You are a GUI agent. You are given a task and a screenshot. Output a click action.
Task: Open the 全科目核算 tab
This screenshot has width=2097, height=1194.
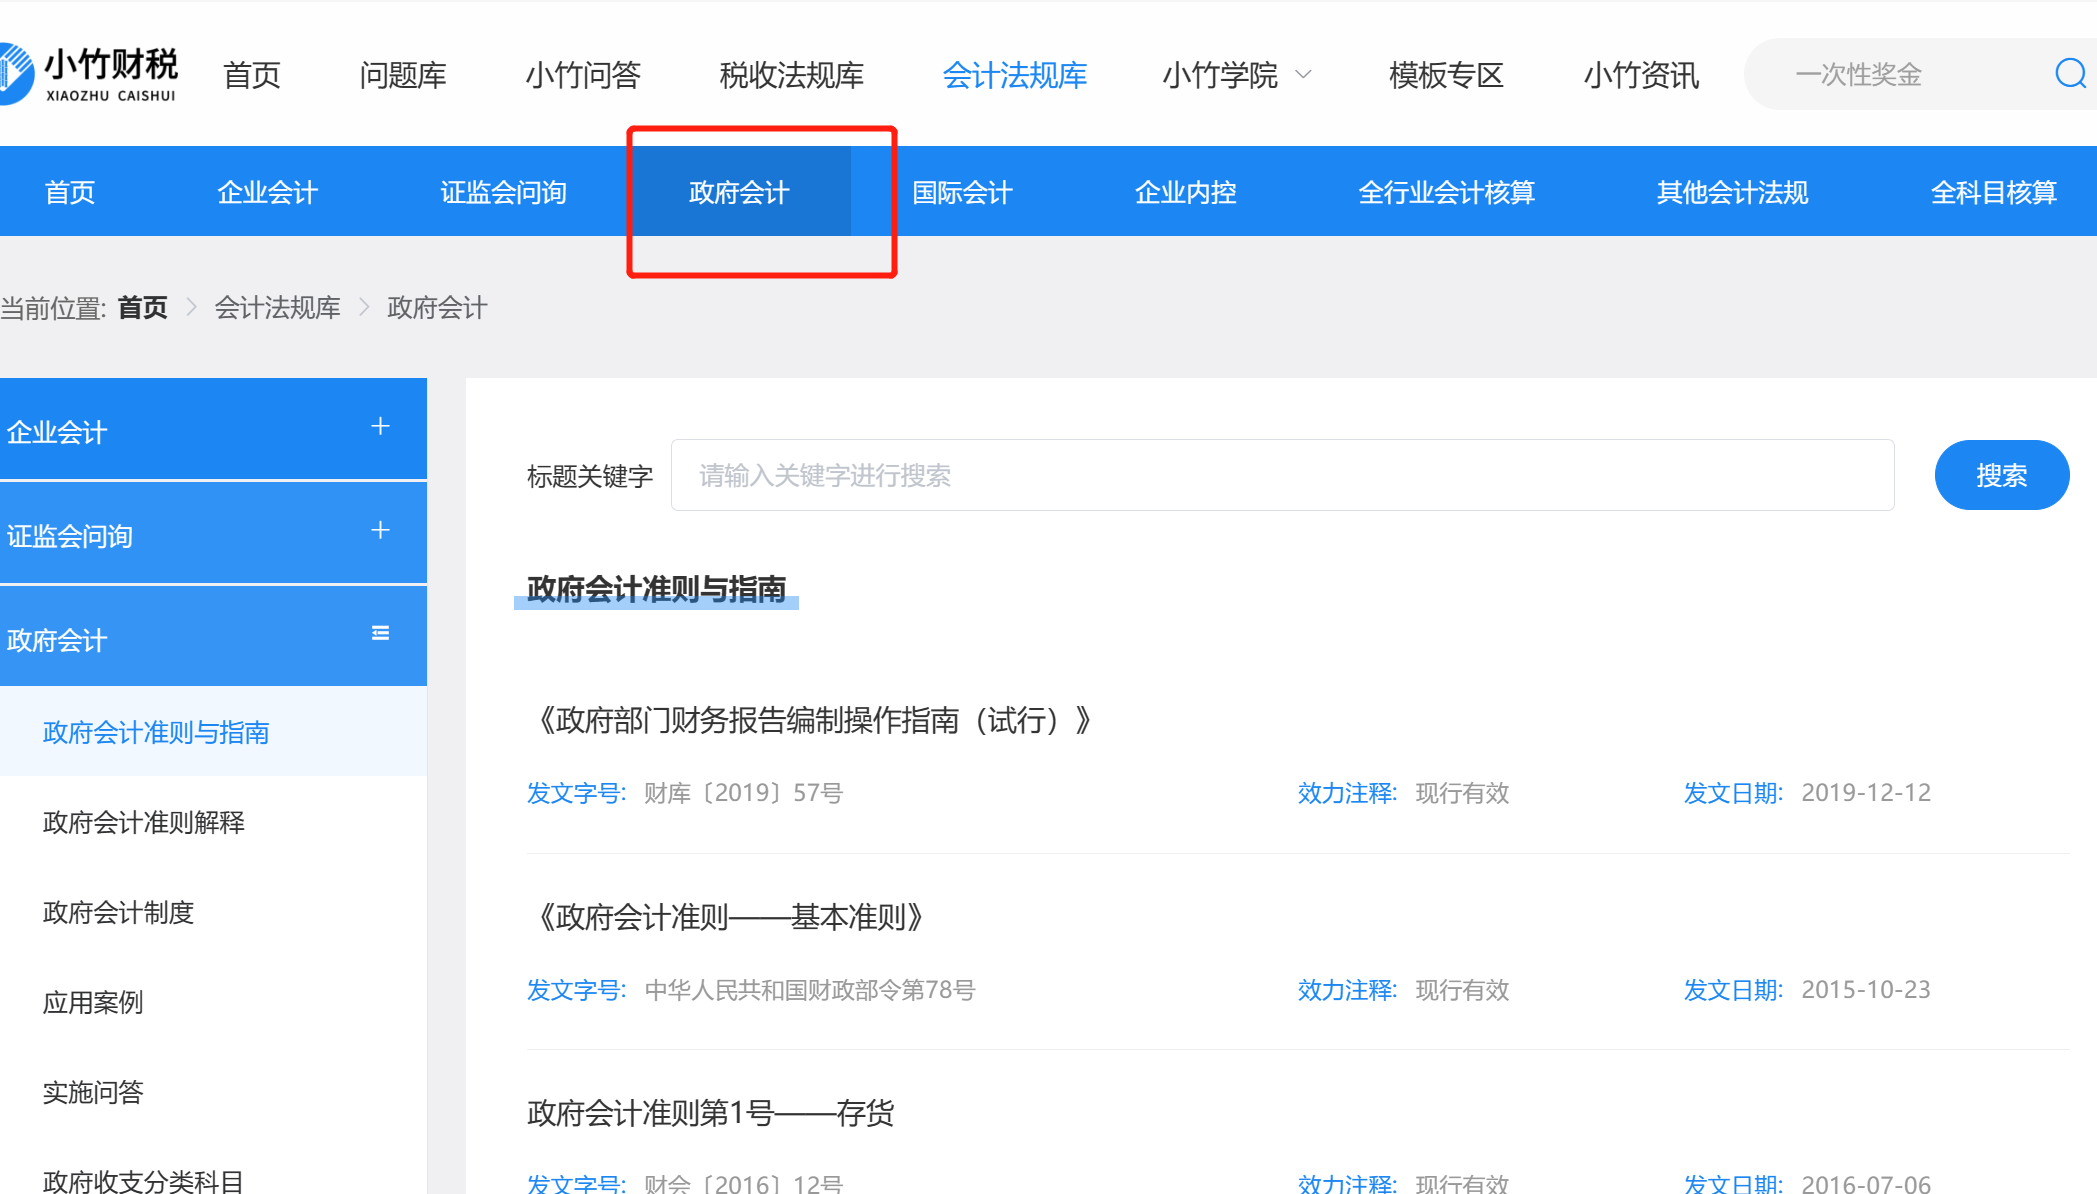(x=1993, y=192)
